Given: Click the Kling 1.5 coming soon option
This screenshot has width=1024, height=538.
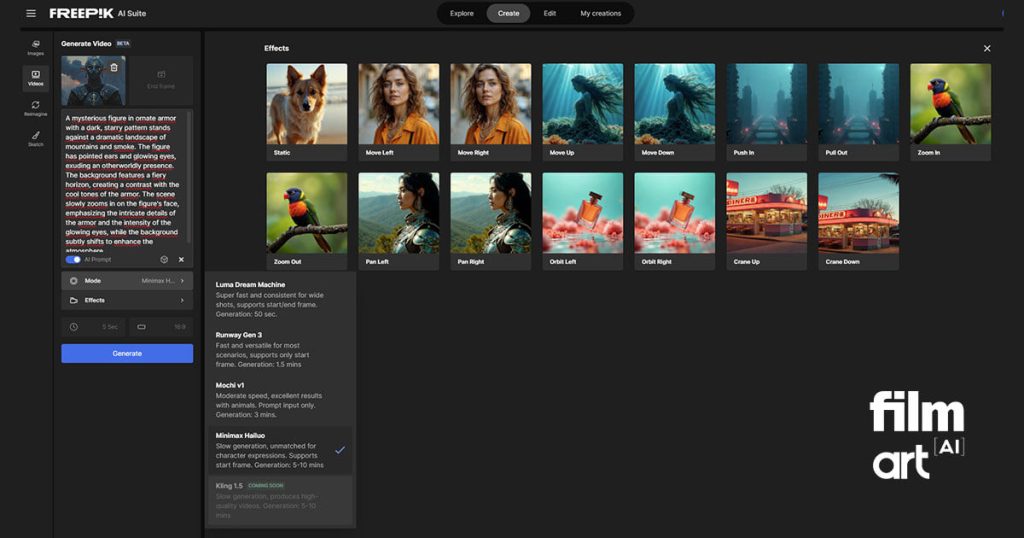Looking at the screenshot, I should [280, 500].
